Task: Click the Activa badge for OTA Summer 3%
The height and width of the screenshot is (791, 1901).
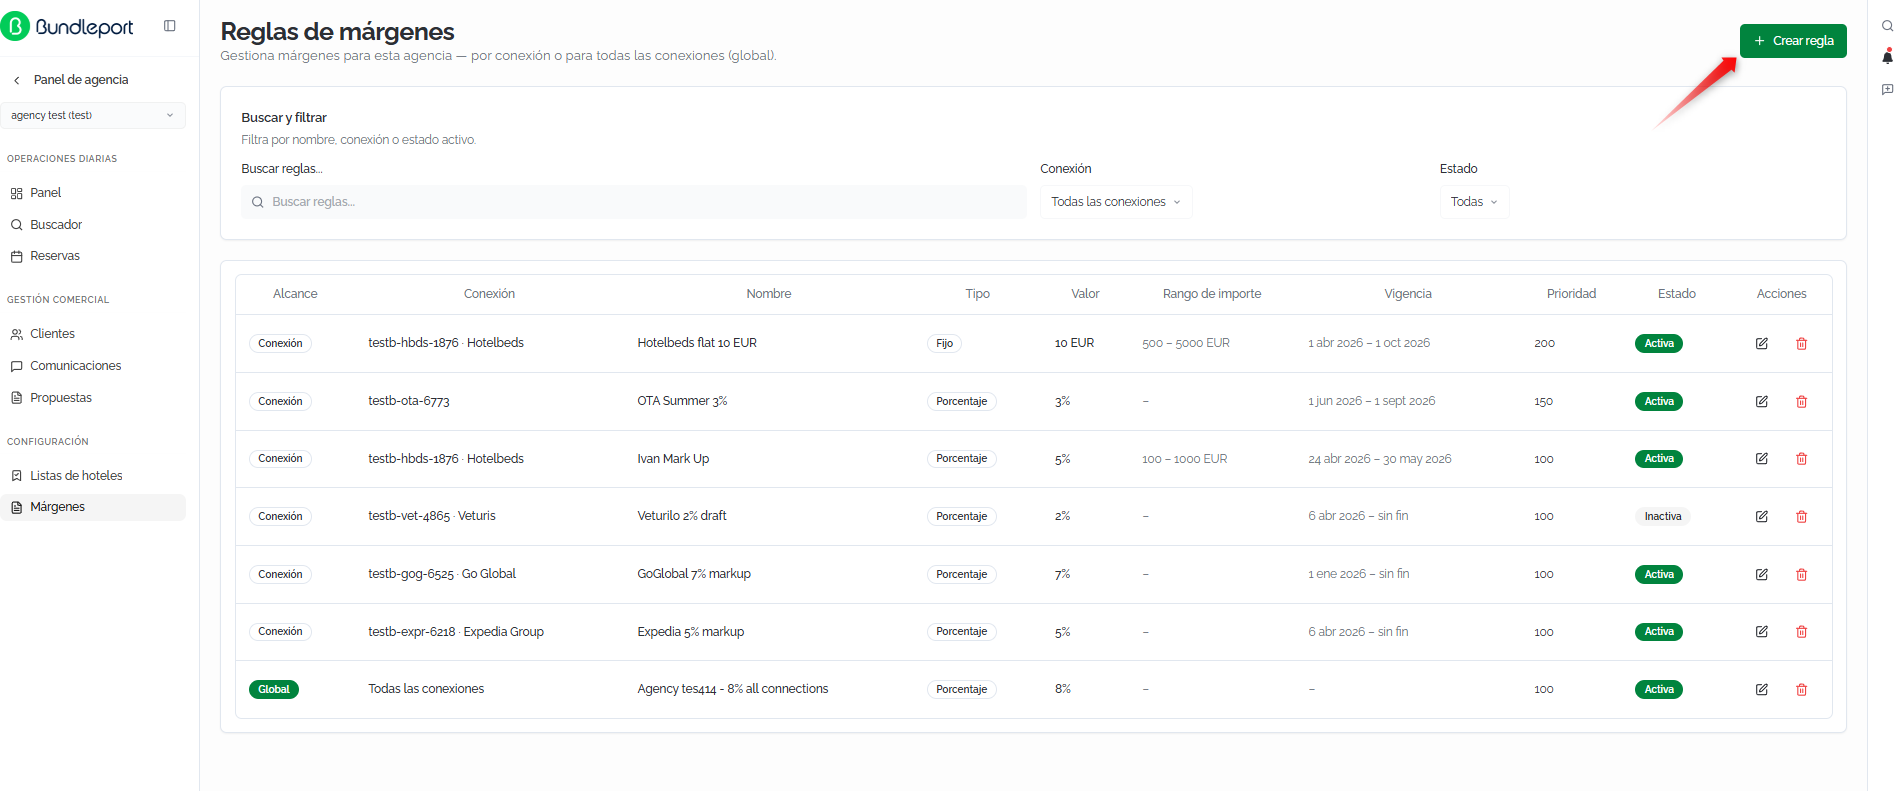Action: pos(1659,401)
